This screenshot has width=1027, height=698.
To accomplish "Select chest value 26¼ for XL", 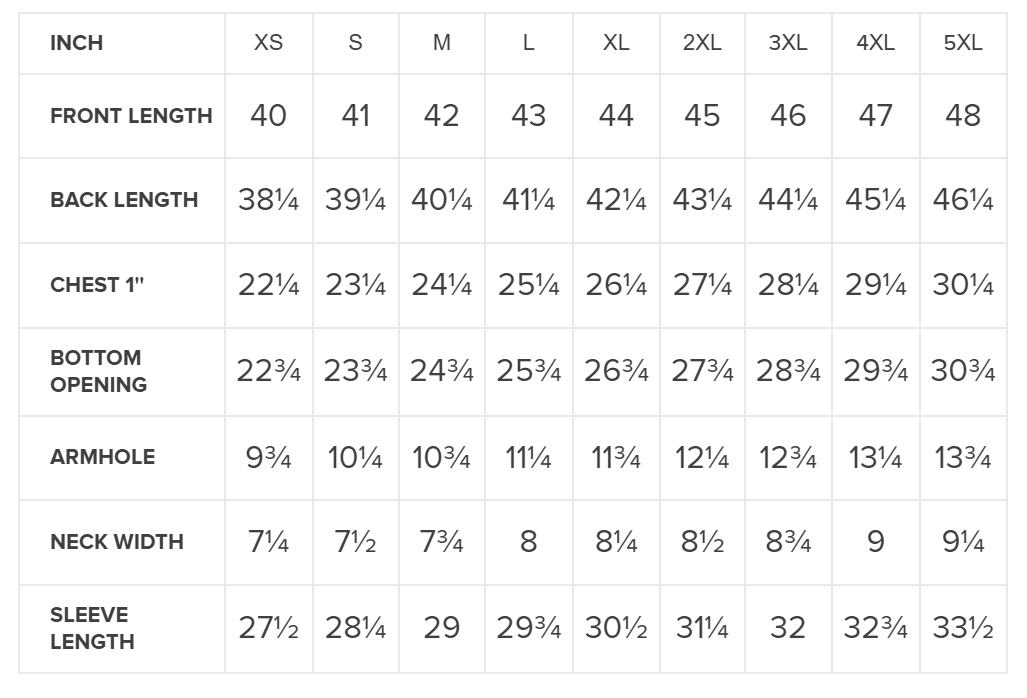I will click(x=616, y=285).
